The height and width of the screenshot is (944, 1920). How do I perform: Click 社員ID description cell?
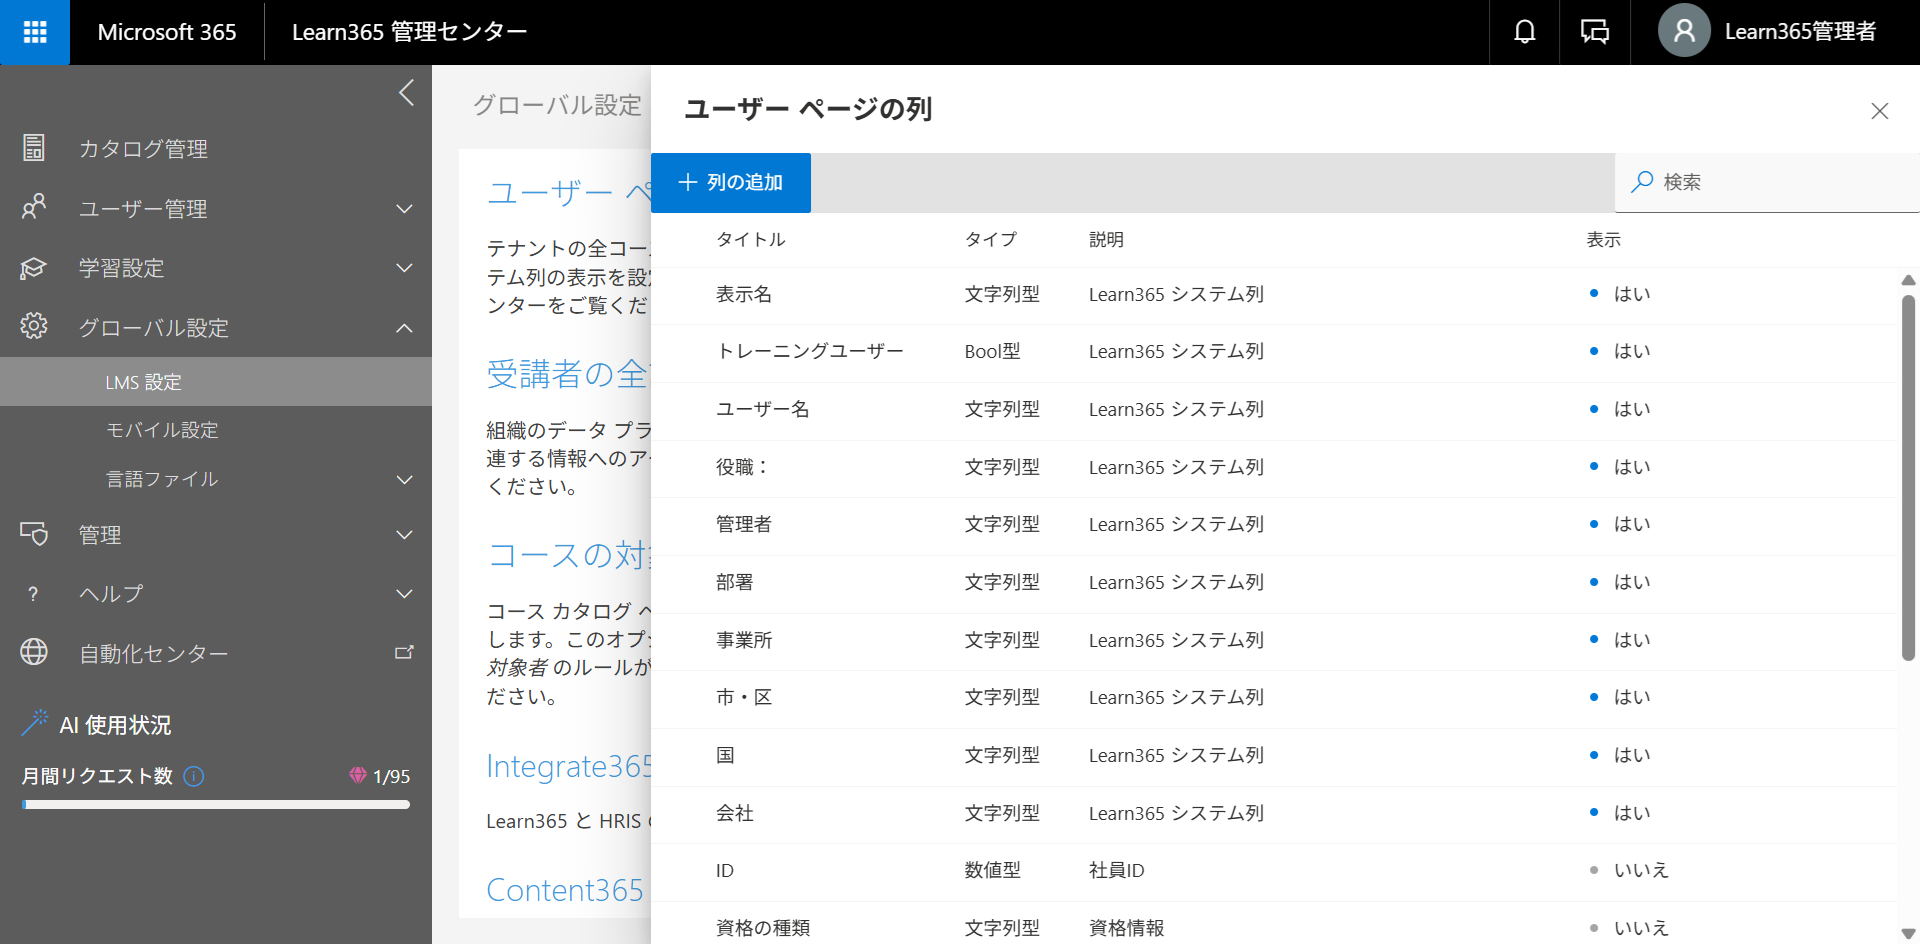(1116, 870)
